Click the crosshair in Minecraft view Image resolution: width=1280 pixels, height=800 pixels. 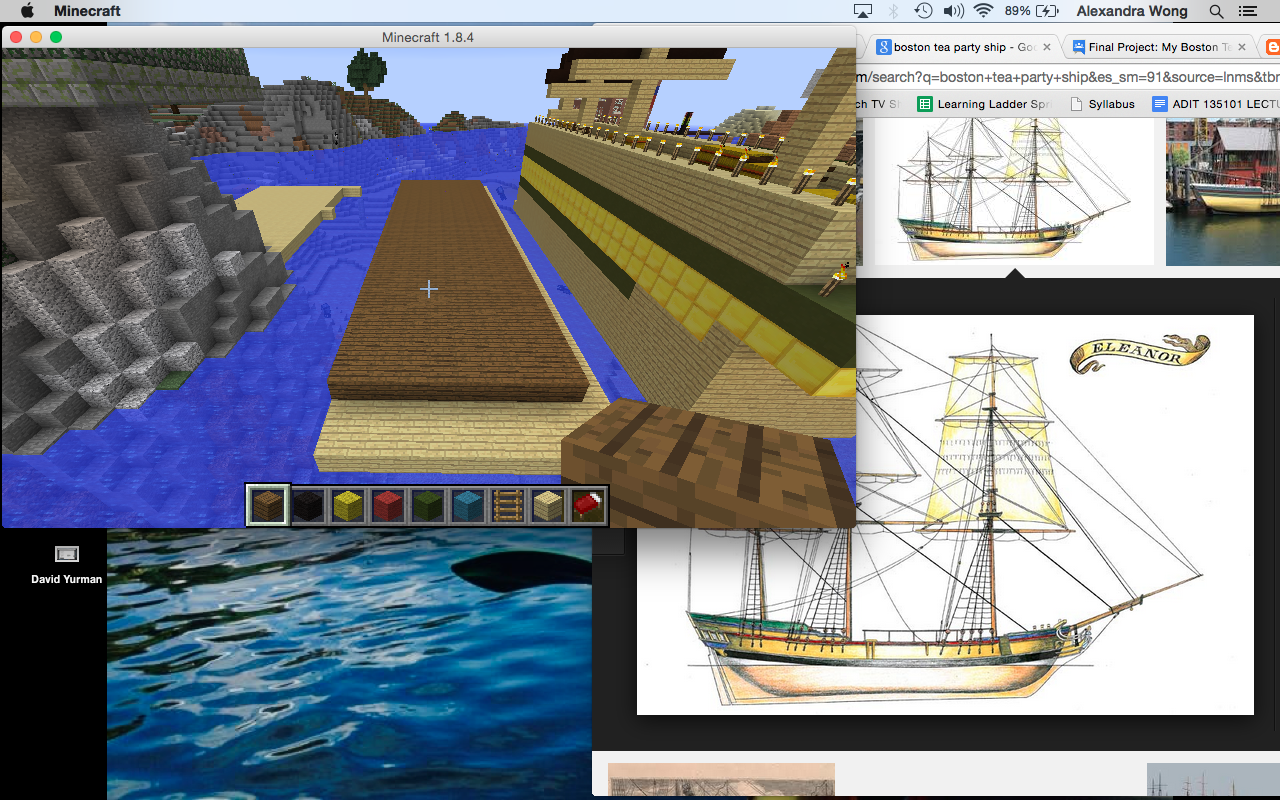[429, 289]
